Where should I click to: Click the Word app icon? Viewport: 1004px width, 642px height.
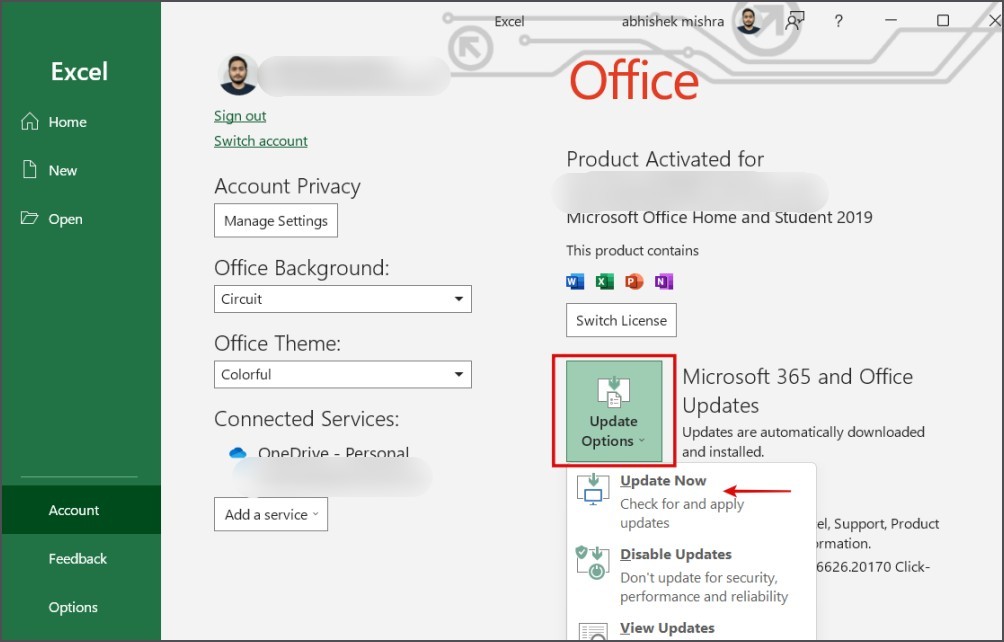coord(575,281)
